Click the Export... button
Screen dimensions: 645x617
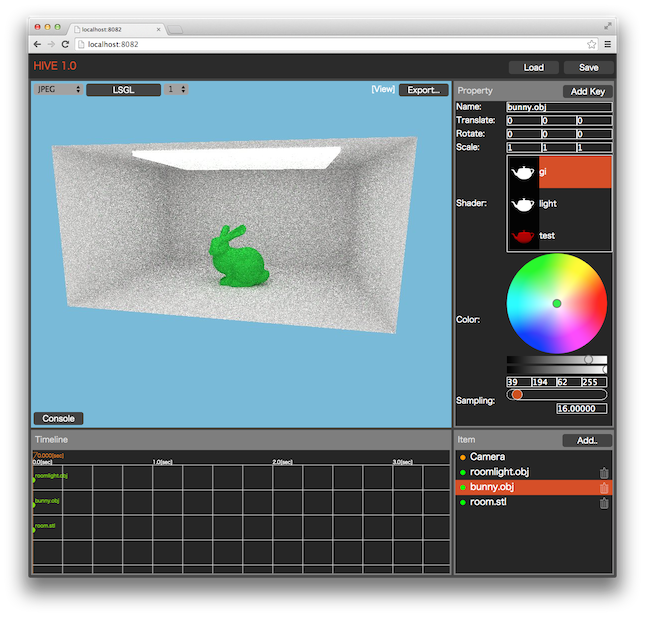[424, 90]
